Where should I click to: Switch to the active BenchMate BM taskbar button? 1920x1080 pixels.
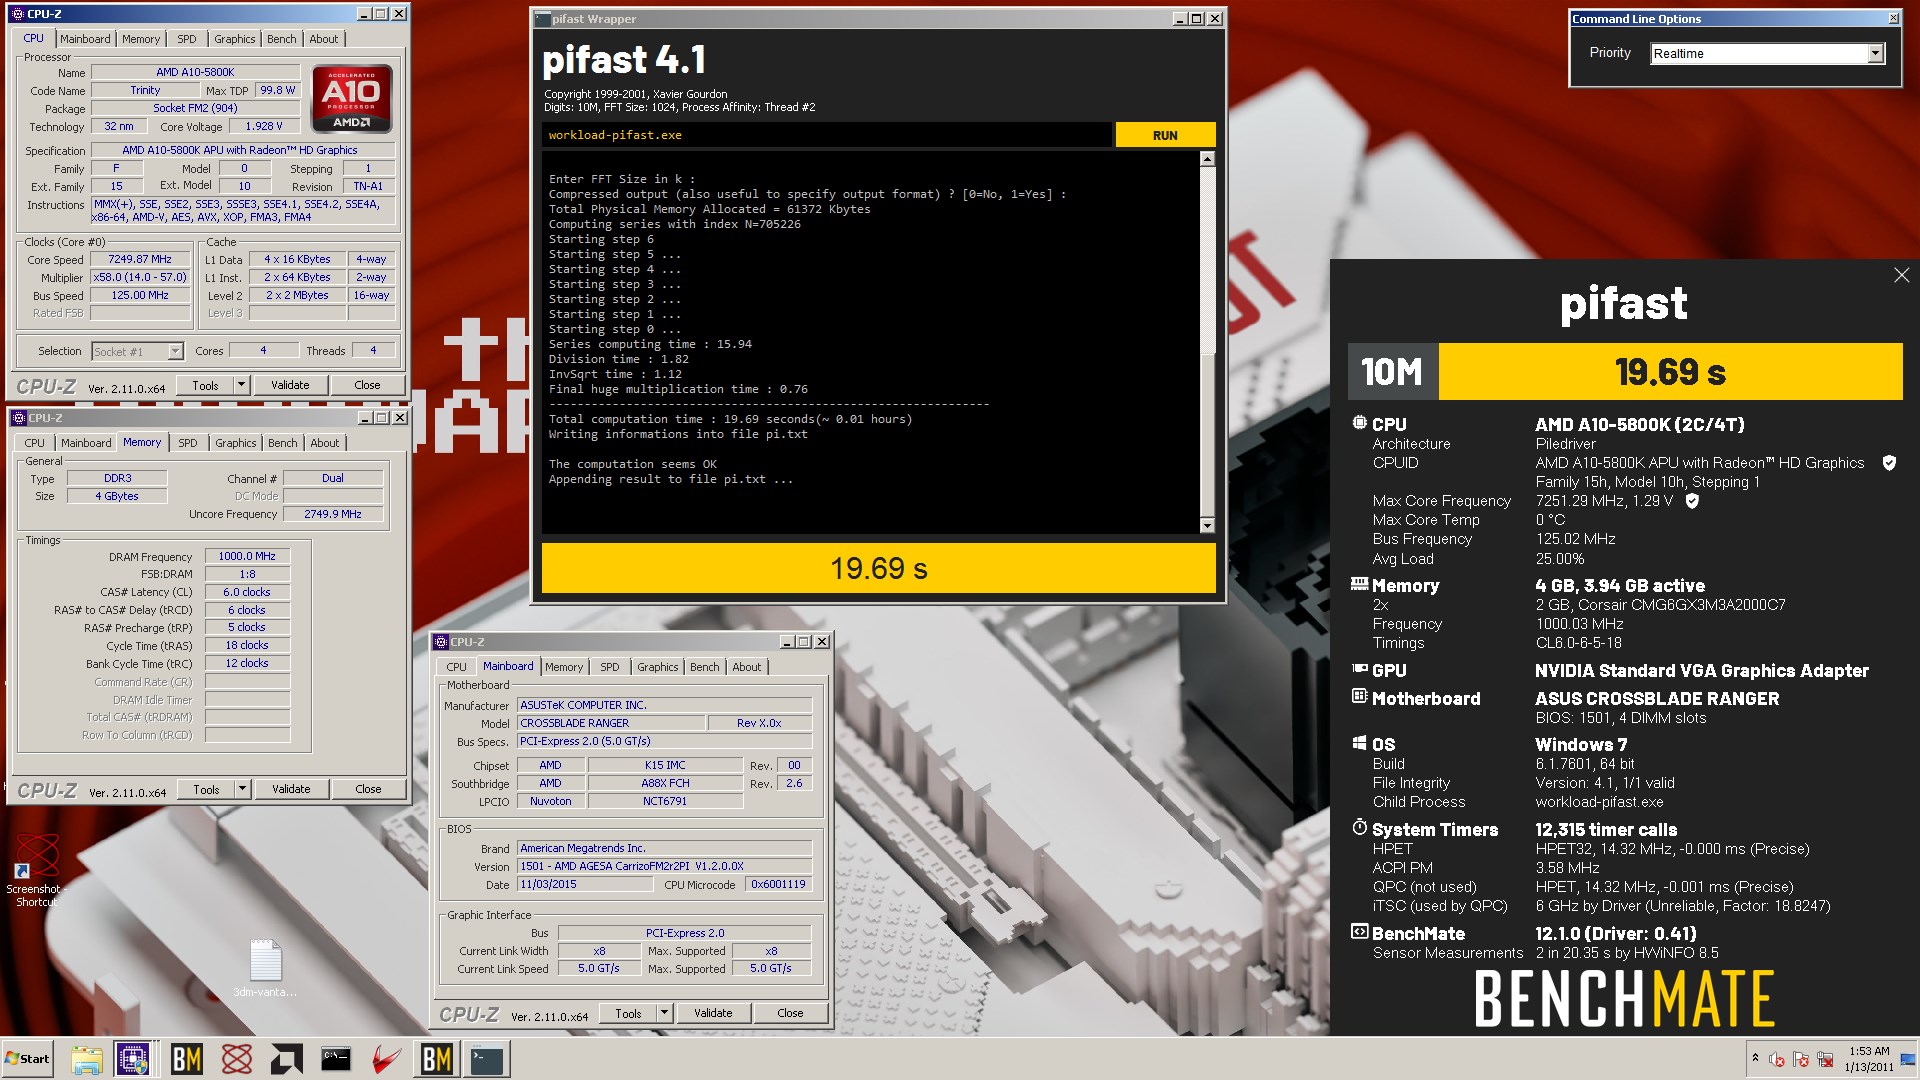click(436, 1059)
